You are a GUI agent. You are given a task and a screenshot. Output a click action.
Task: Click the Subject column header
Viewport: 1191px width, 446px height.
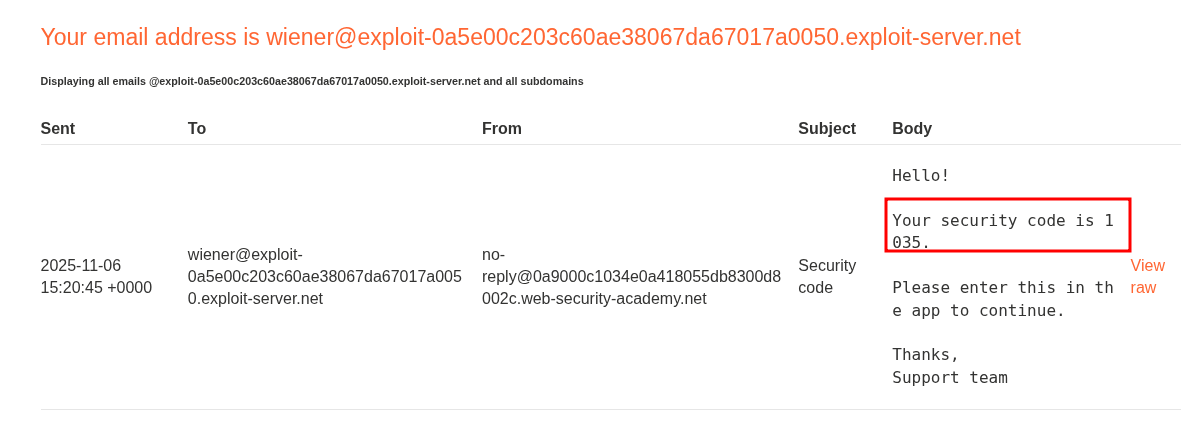pyautogui.click(x=827, y=128)
